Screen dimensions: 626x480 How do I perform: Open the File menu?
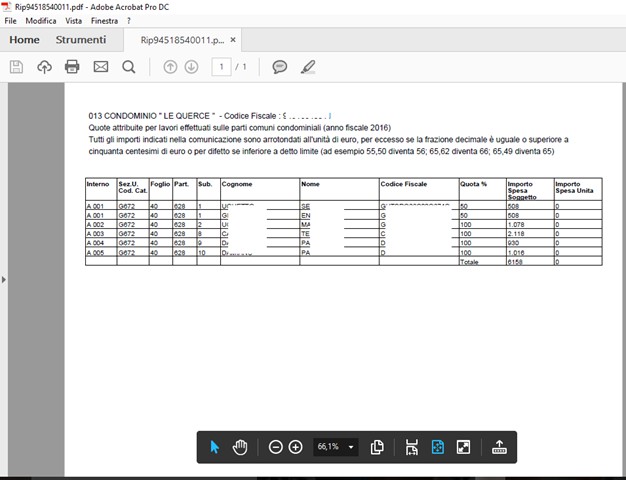[x=10, y=21]
